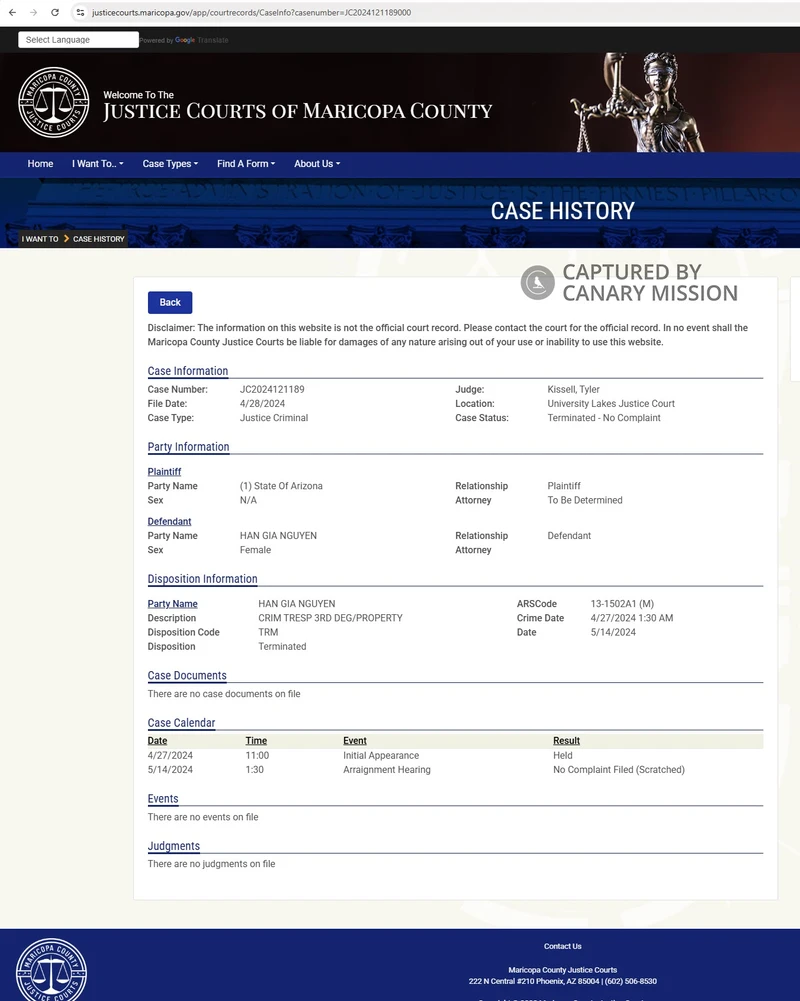Click the browser forward arrow
The width and height of the screenshot is (800, 1001).
pos(34,12)
